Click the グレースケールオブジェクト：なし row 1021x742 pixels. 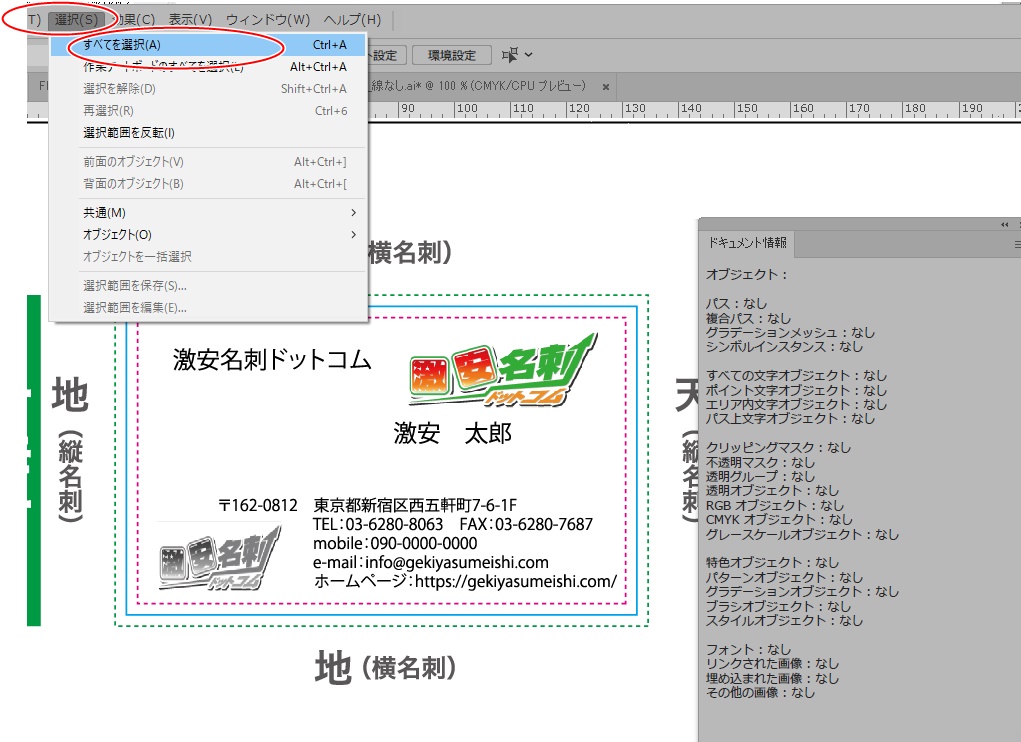803,534
